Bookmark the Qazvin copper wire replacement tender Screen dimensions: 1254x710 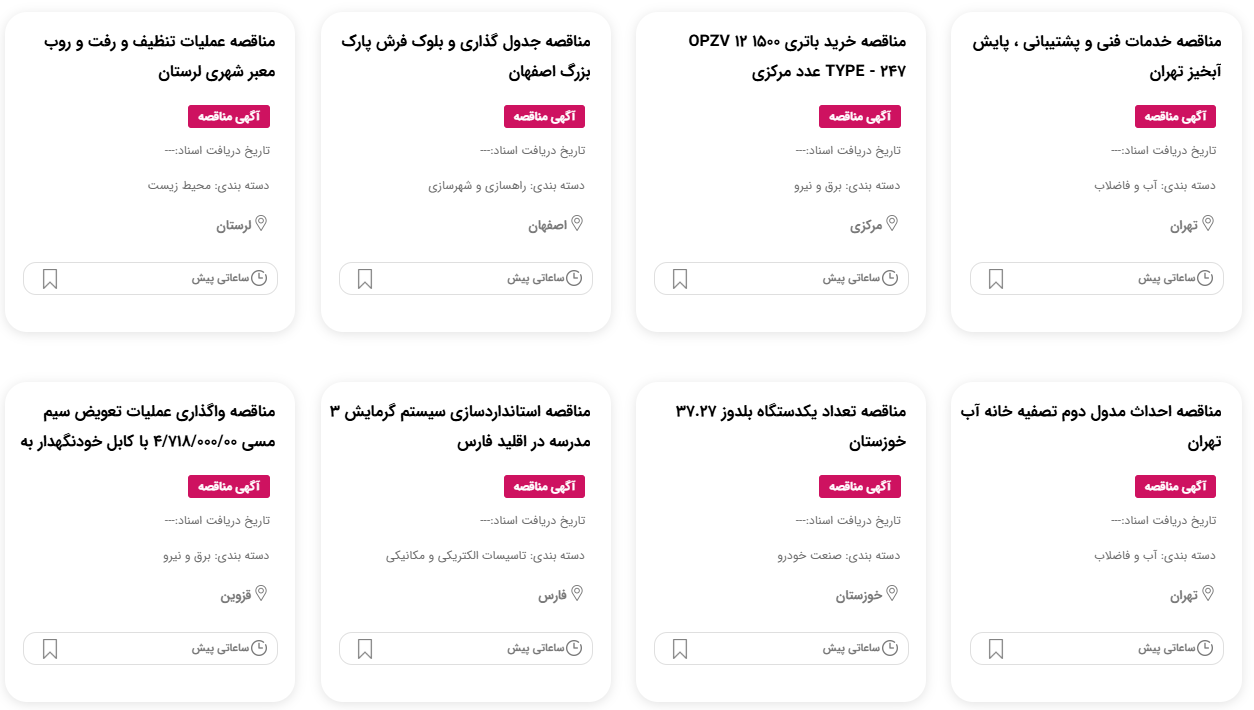click(x=50, y=649)
